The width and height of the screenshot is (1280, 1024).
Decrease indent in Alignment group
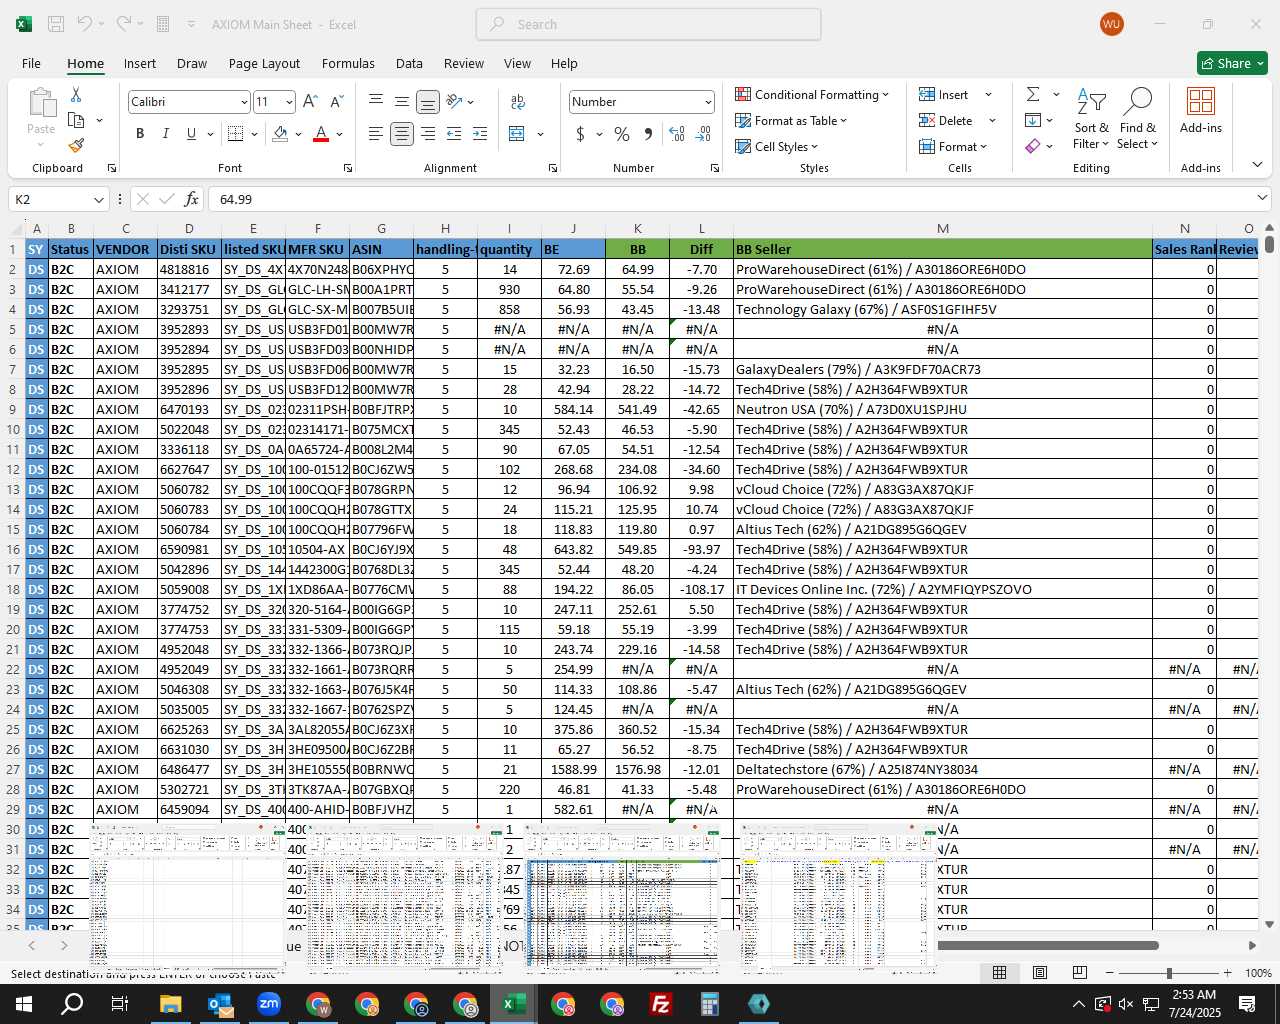[x=454, y=134]
